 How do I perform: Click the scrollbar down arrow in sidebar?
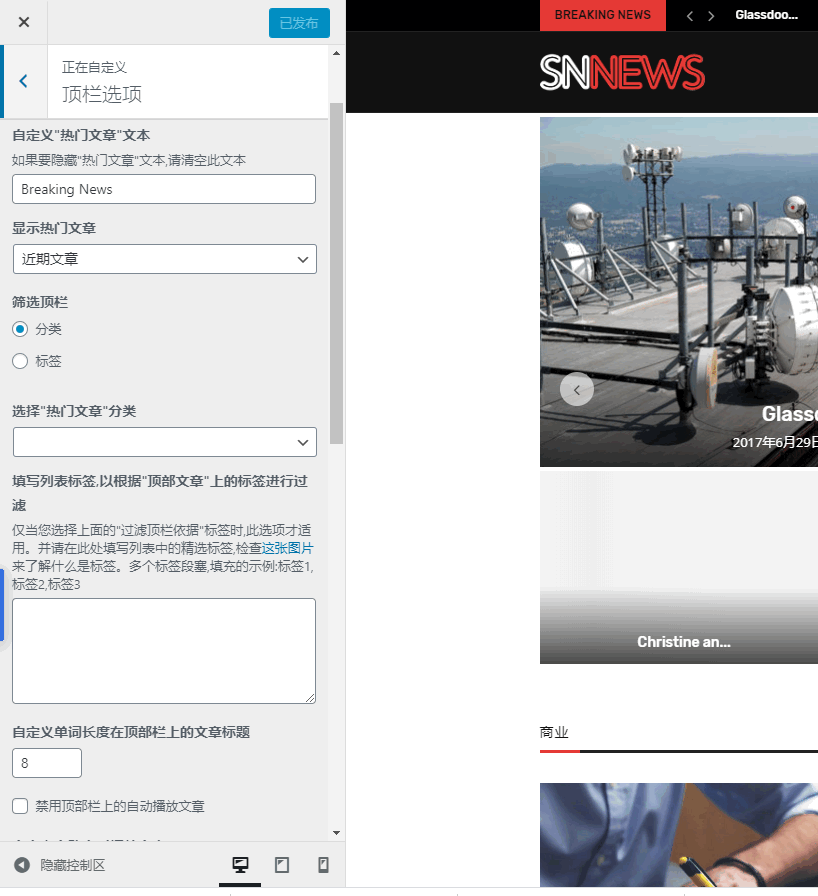click(336, 833)
